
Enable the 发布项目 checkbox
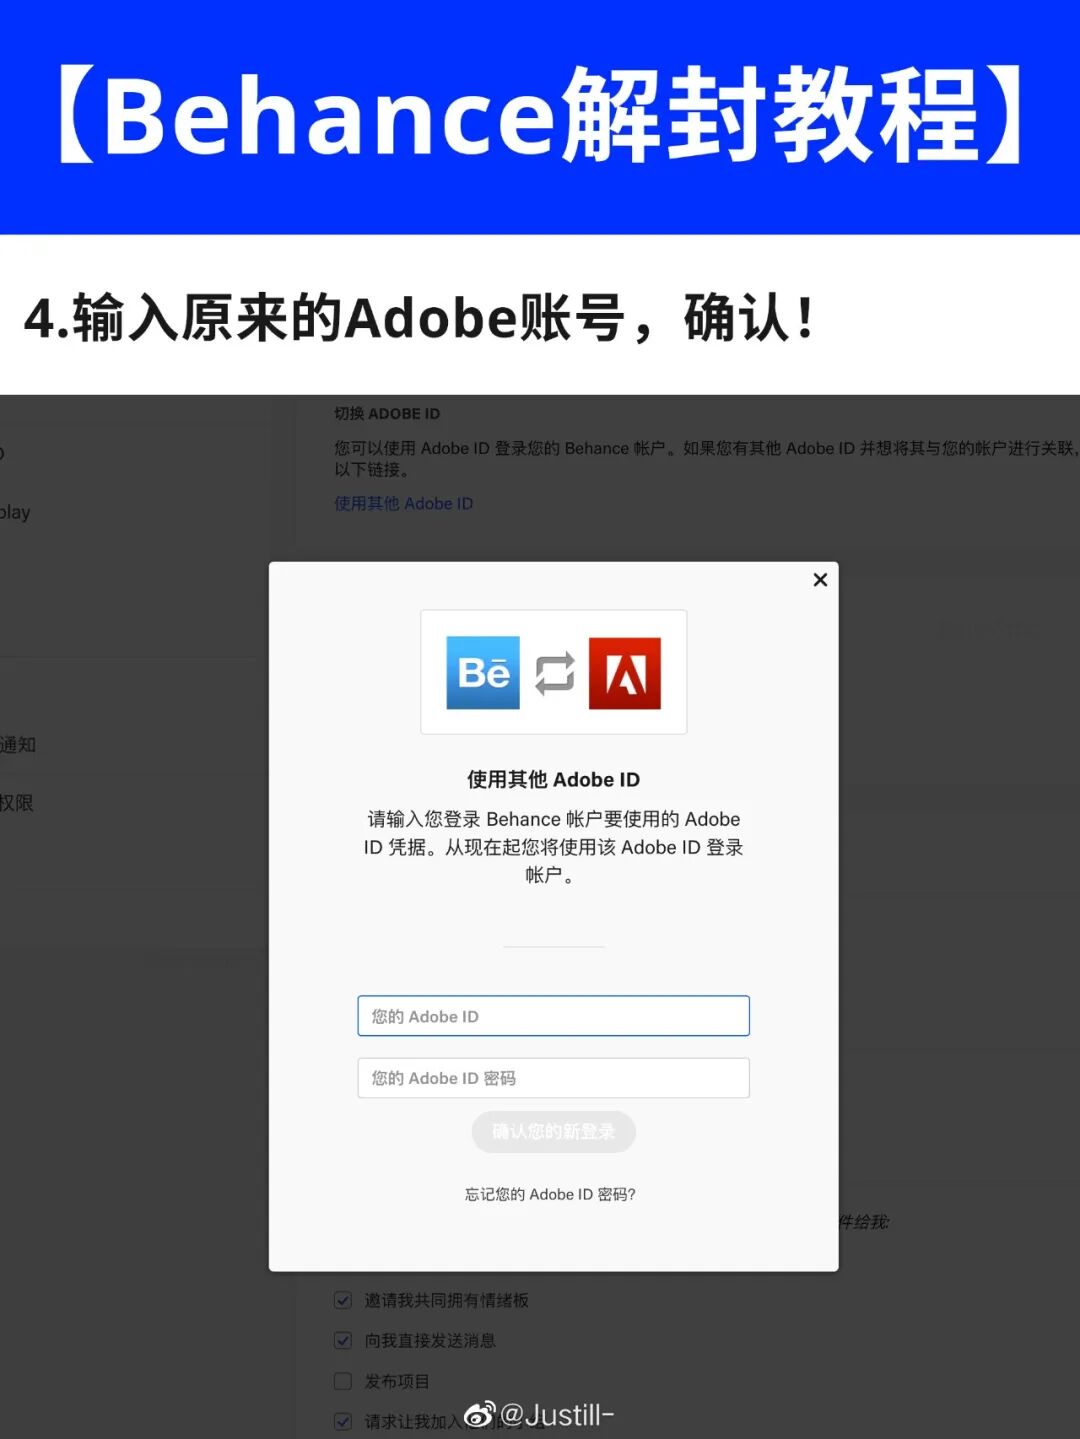[343, 1381]
